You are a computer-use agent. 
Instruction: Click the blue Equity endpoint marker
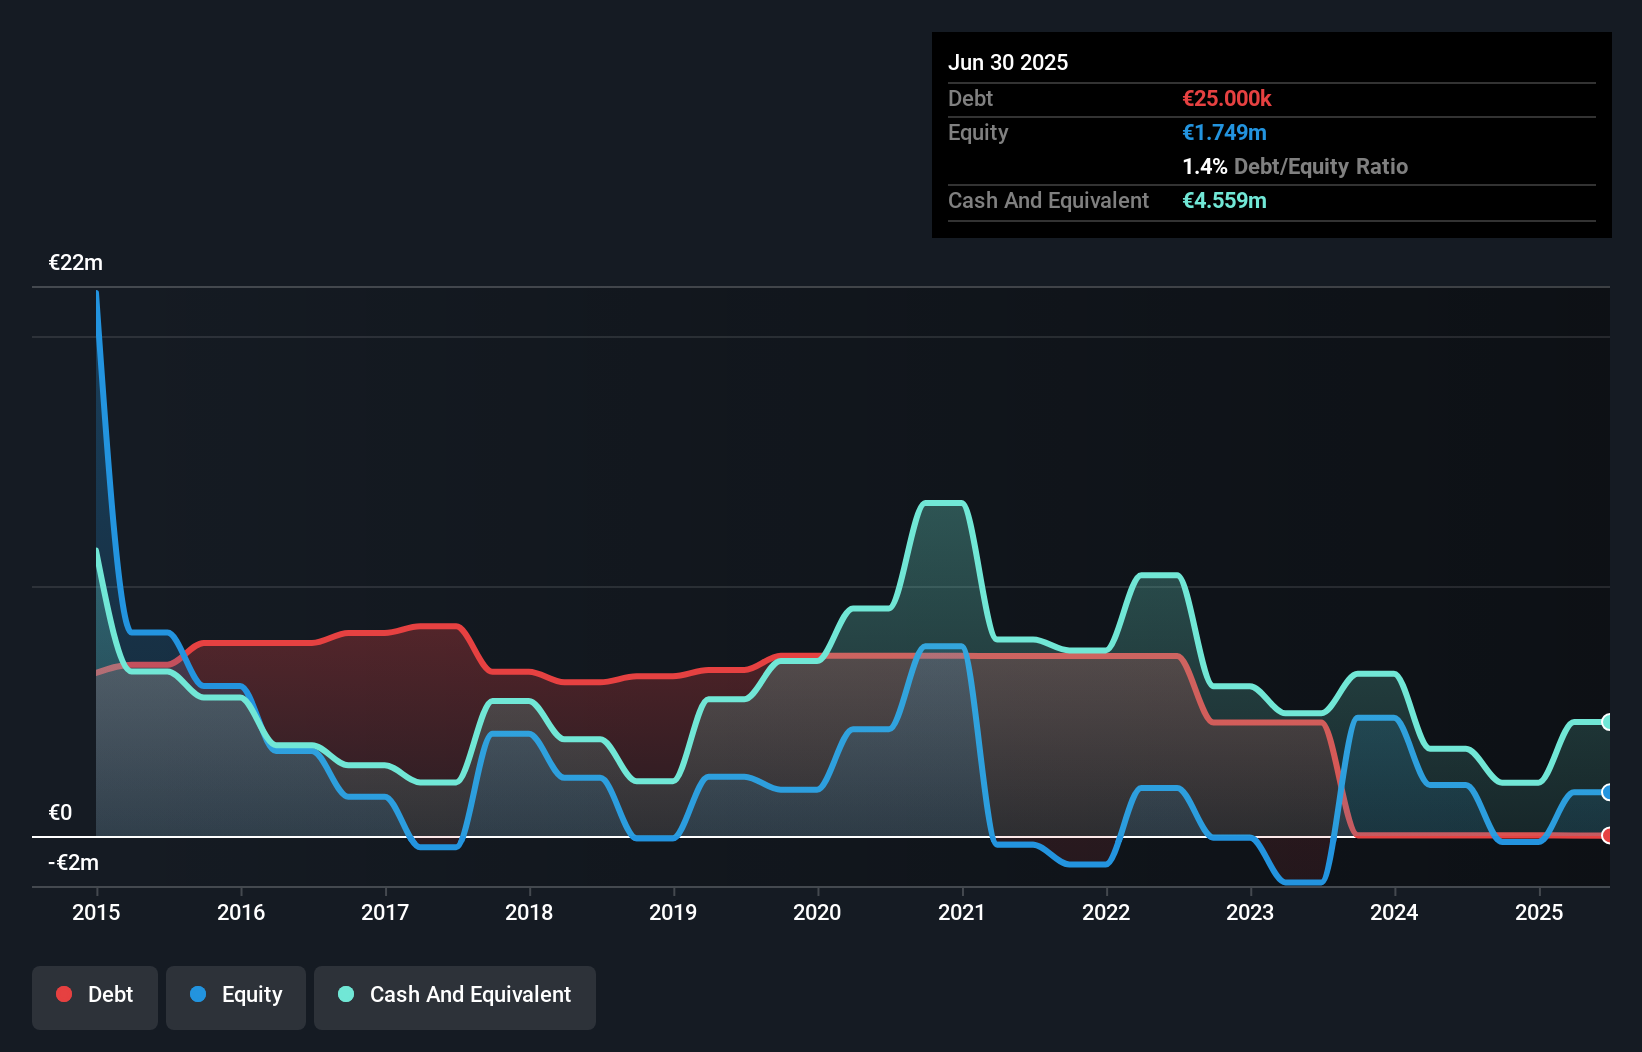coord(1607,792)
